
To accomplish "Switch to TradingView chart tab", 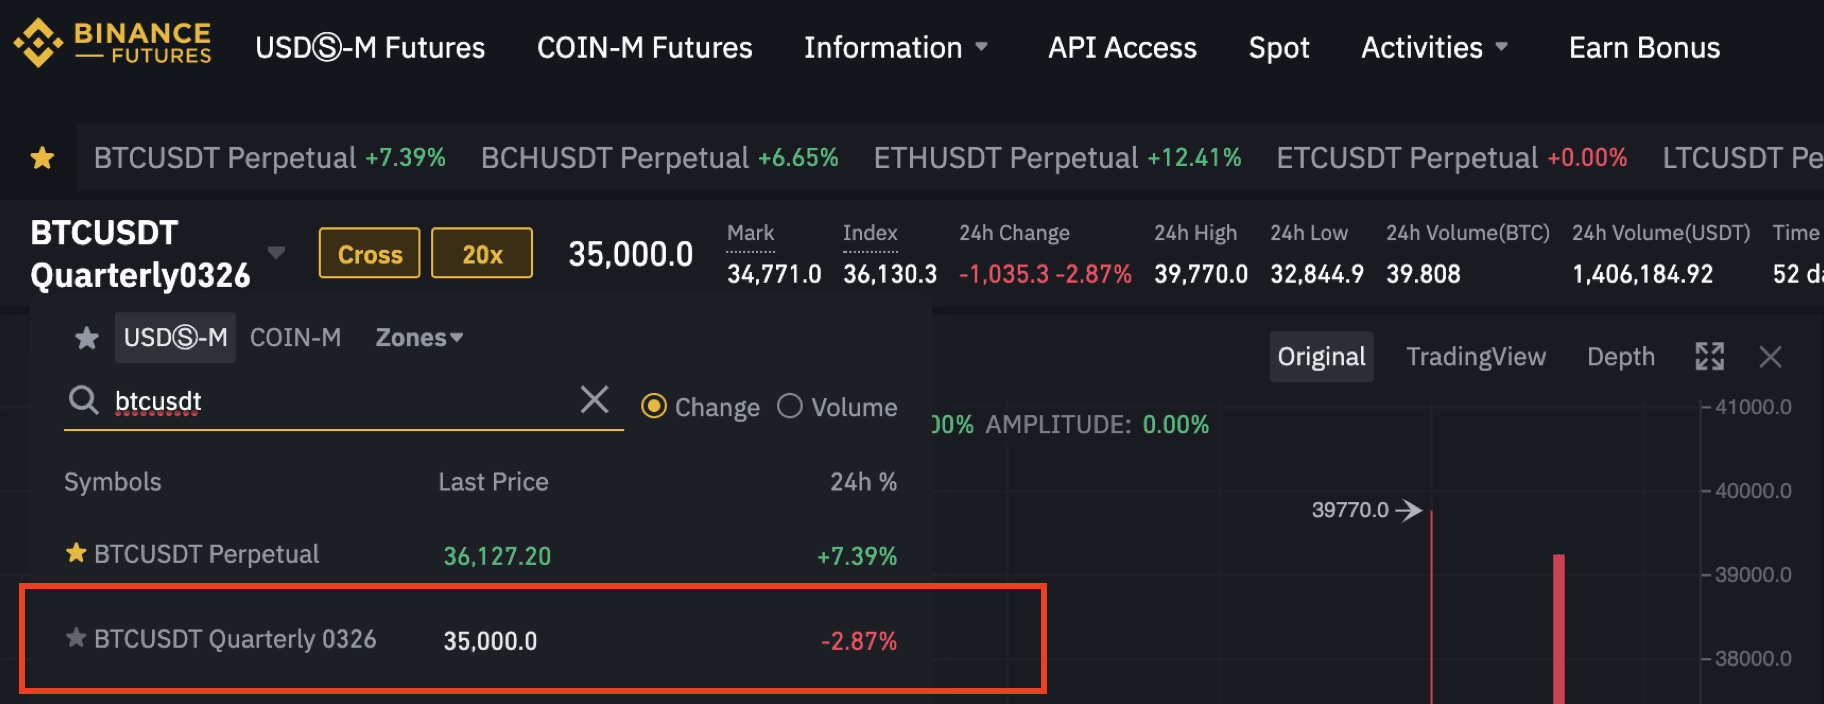I will [x=1476, y=357].
